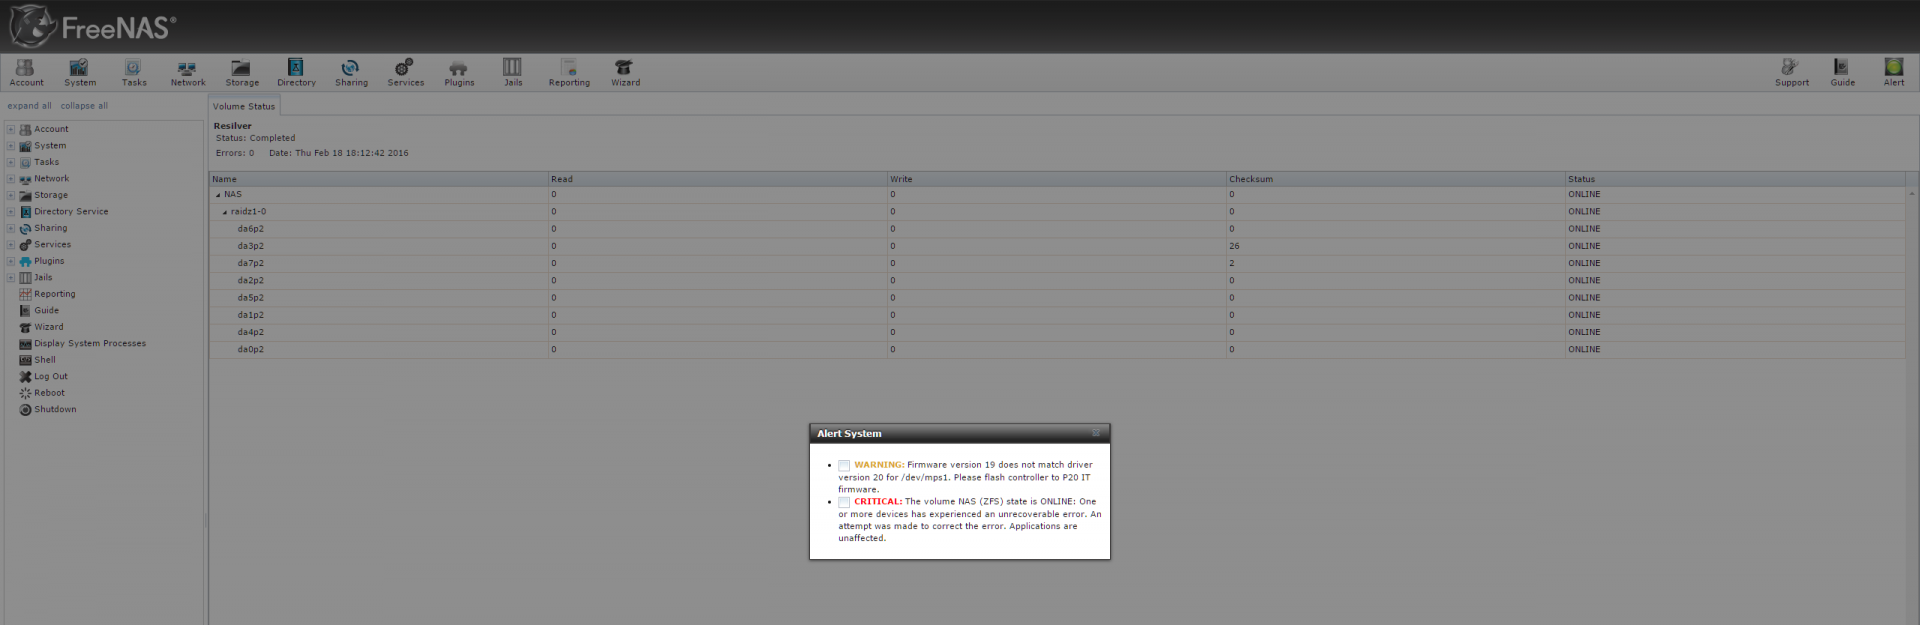Image resolution: width=1920 pixels, height=625 pixels.
Task: Open the Guide icon in the top-right toolbar
Action: pyautogui.click(x=1842, y=72)
